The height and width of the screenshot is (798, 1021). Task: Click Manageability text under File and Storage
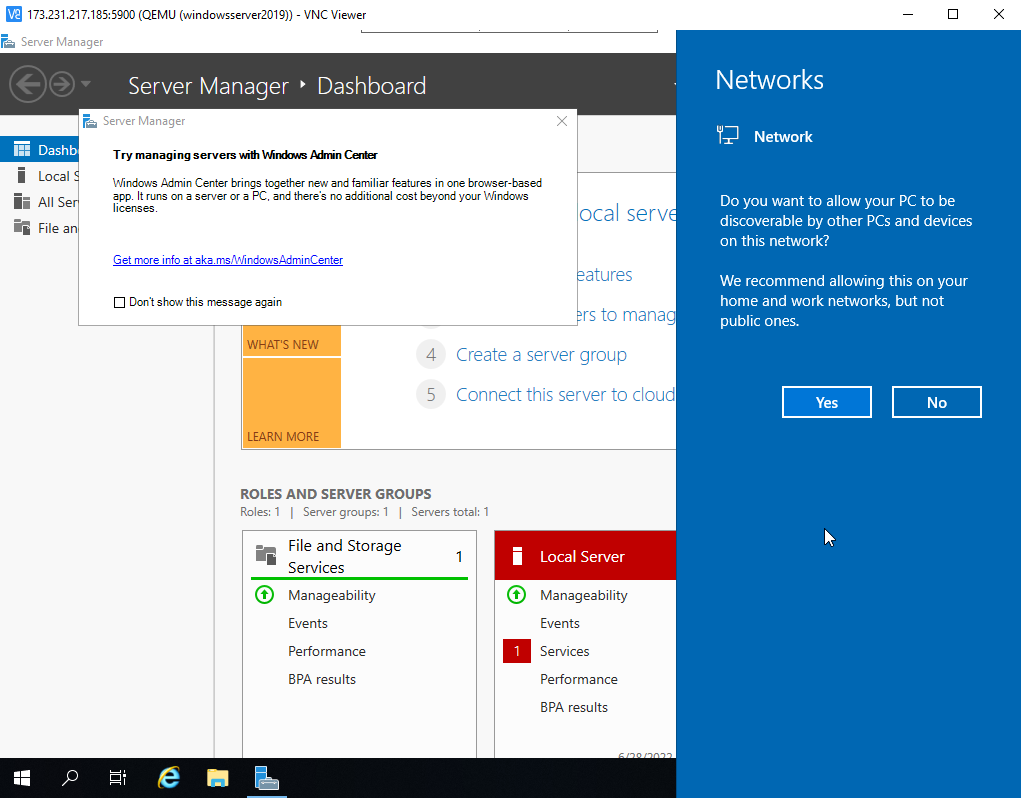pos(331,596)
